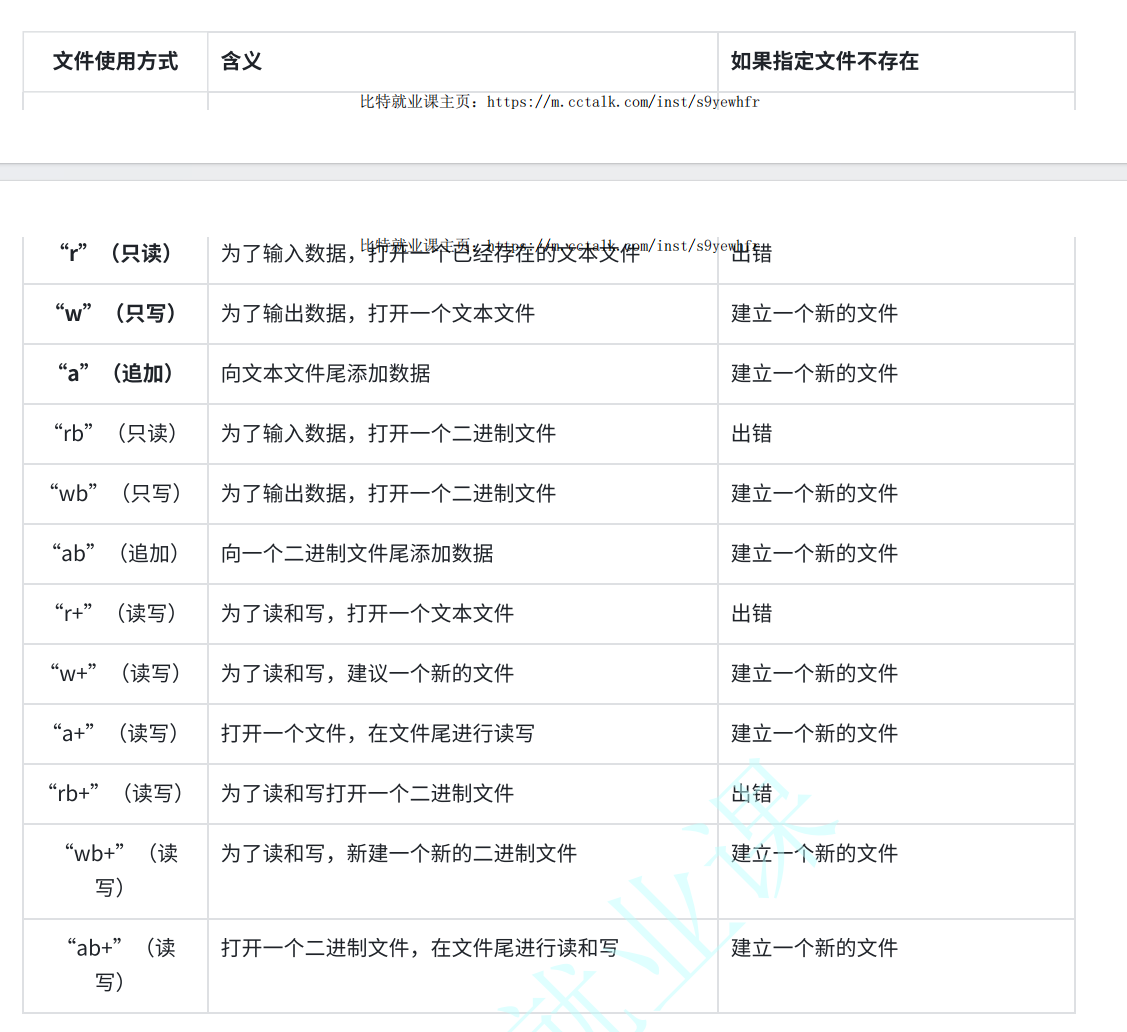Click 建立一个新的文件 in the "wb+" row
Screen dimensions: 1127x1032
[x=814, y=854]
